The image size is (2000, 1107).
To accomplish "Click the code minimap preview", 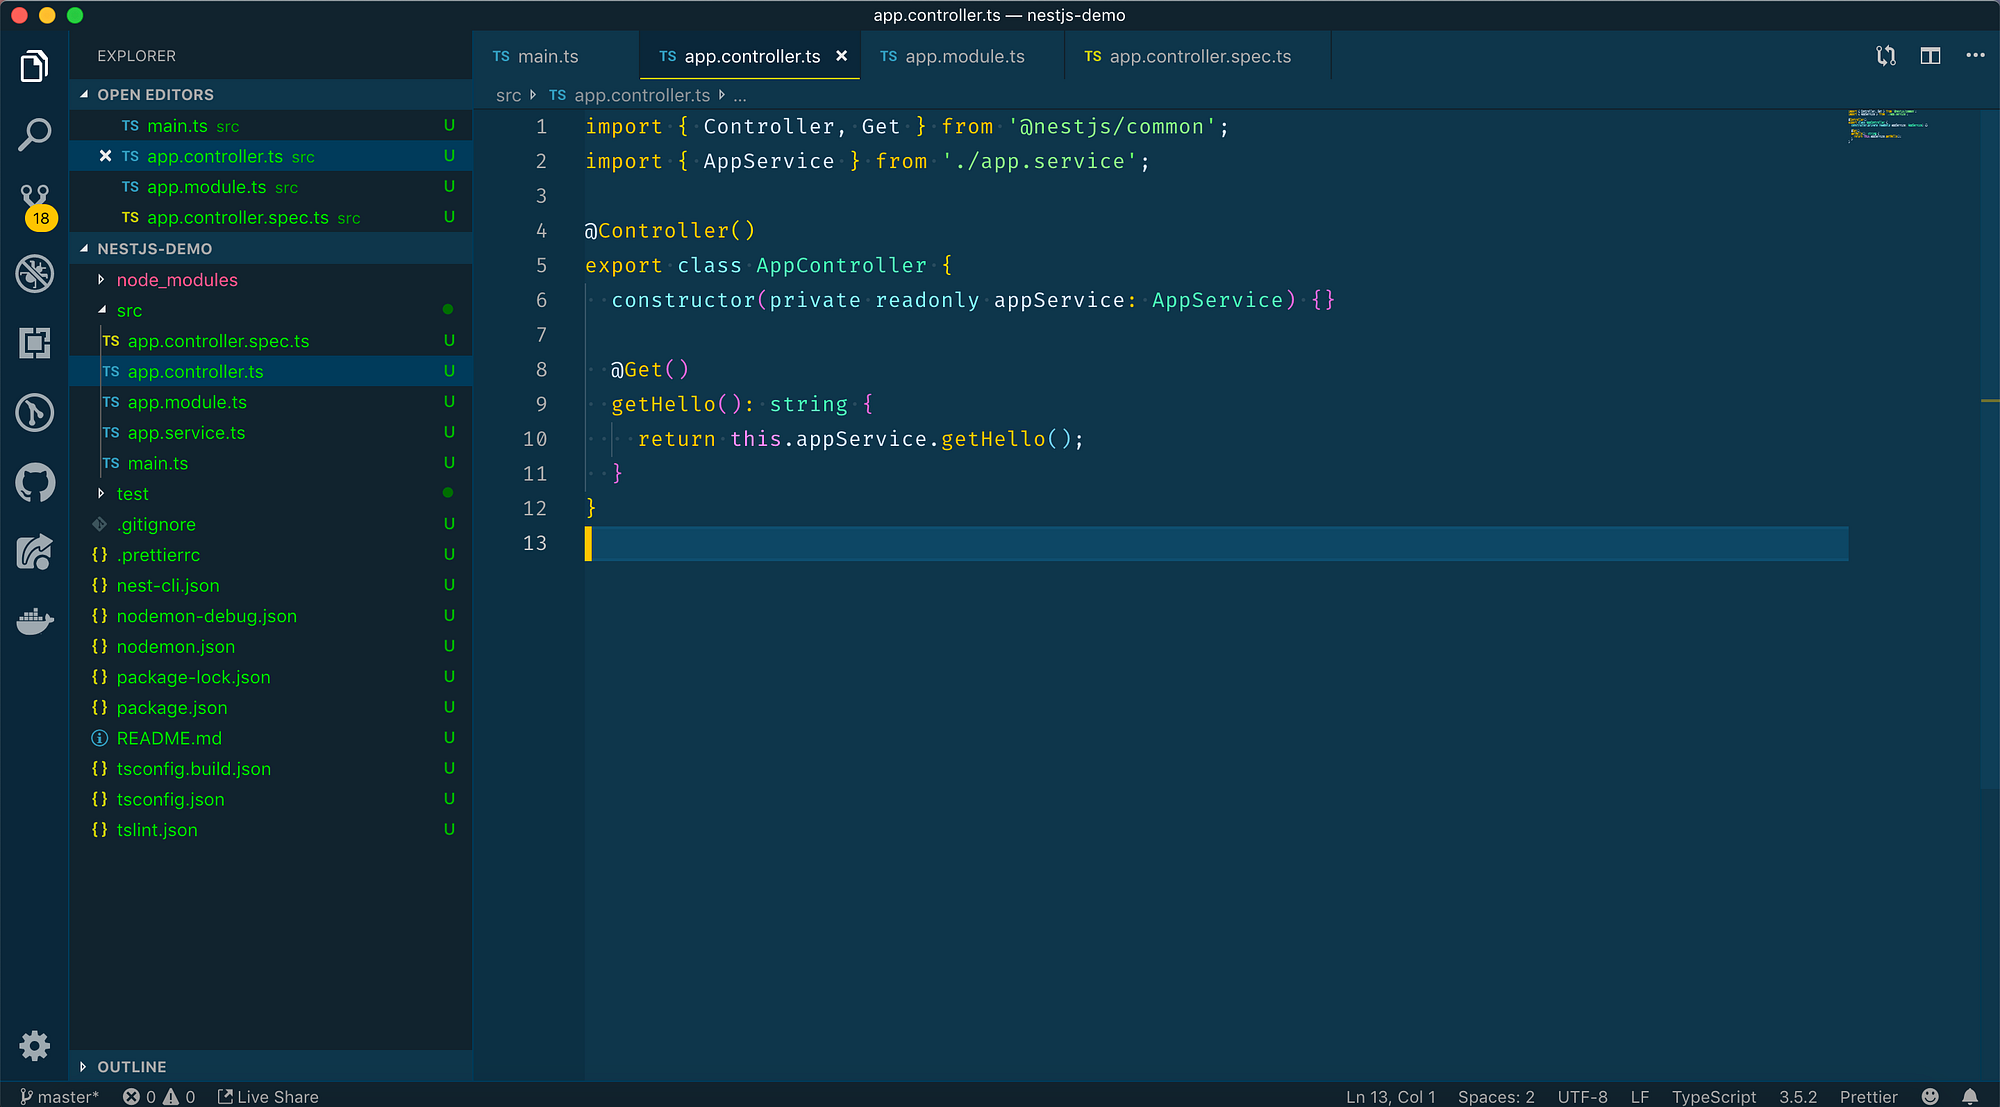I will [1886, 125].
